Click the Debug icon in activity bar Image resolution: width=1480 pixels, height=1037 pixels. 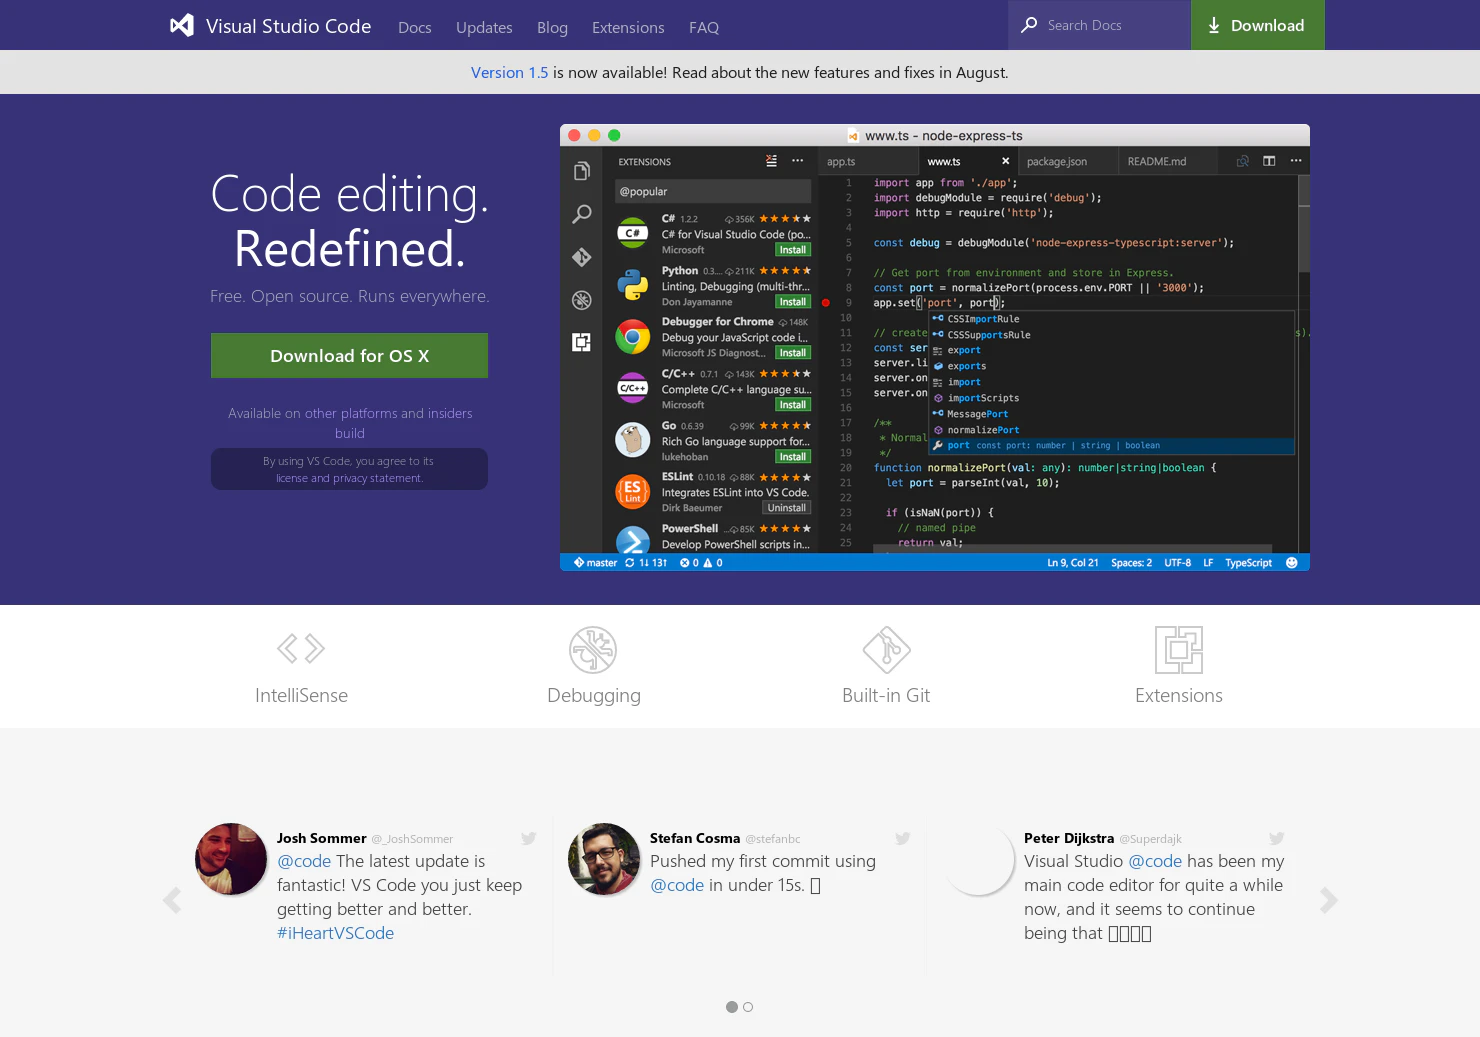point(581,300)
